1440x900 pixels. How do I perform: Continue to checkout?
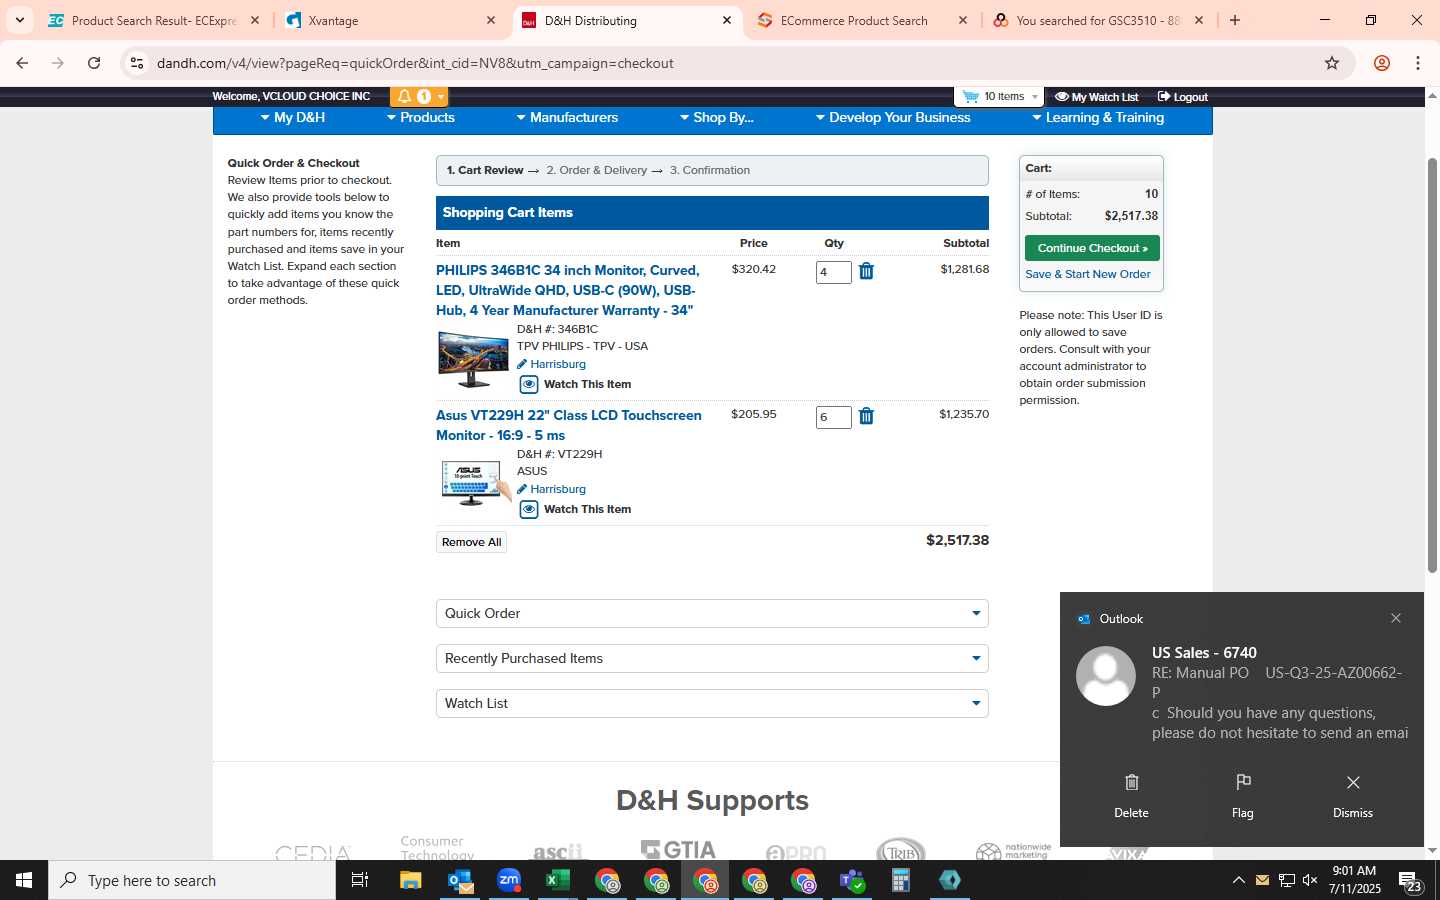point(1092,248)
